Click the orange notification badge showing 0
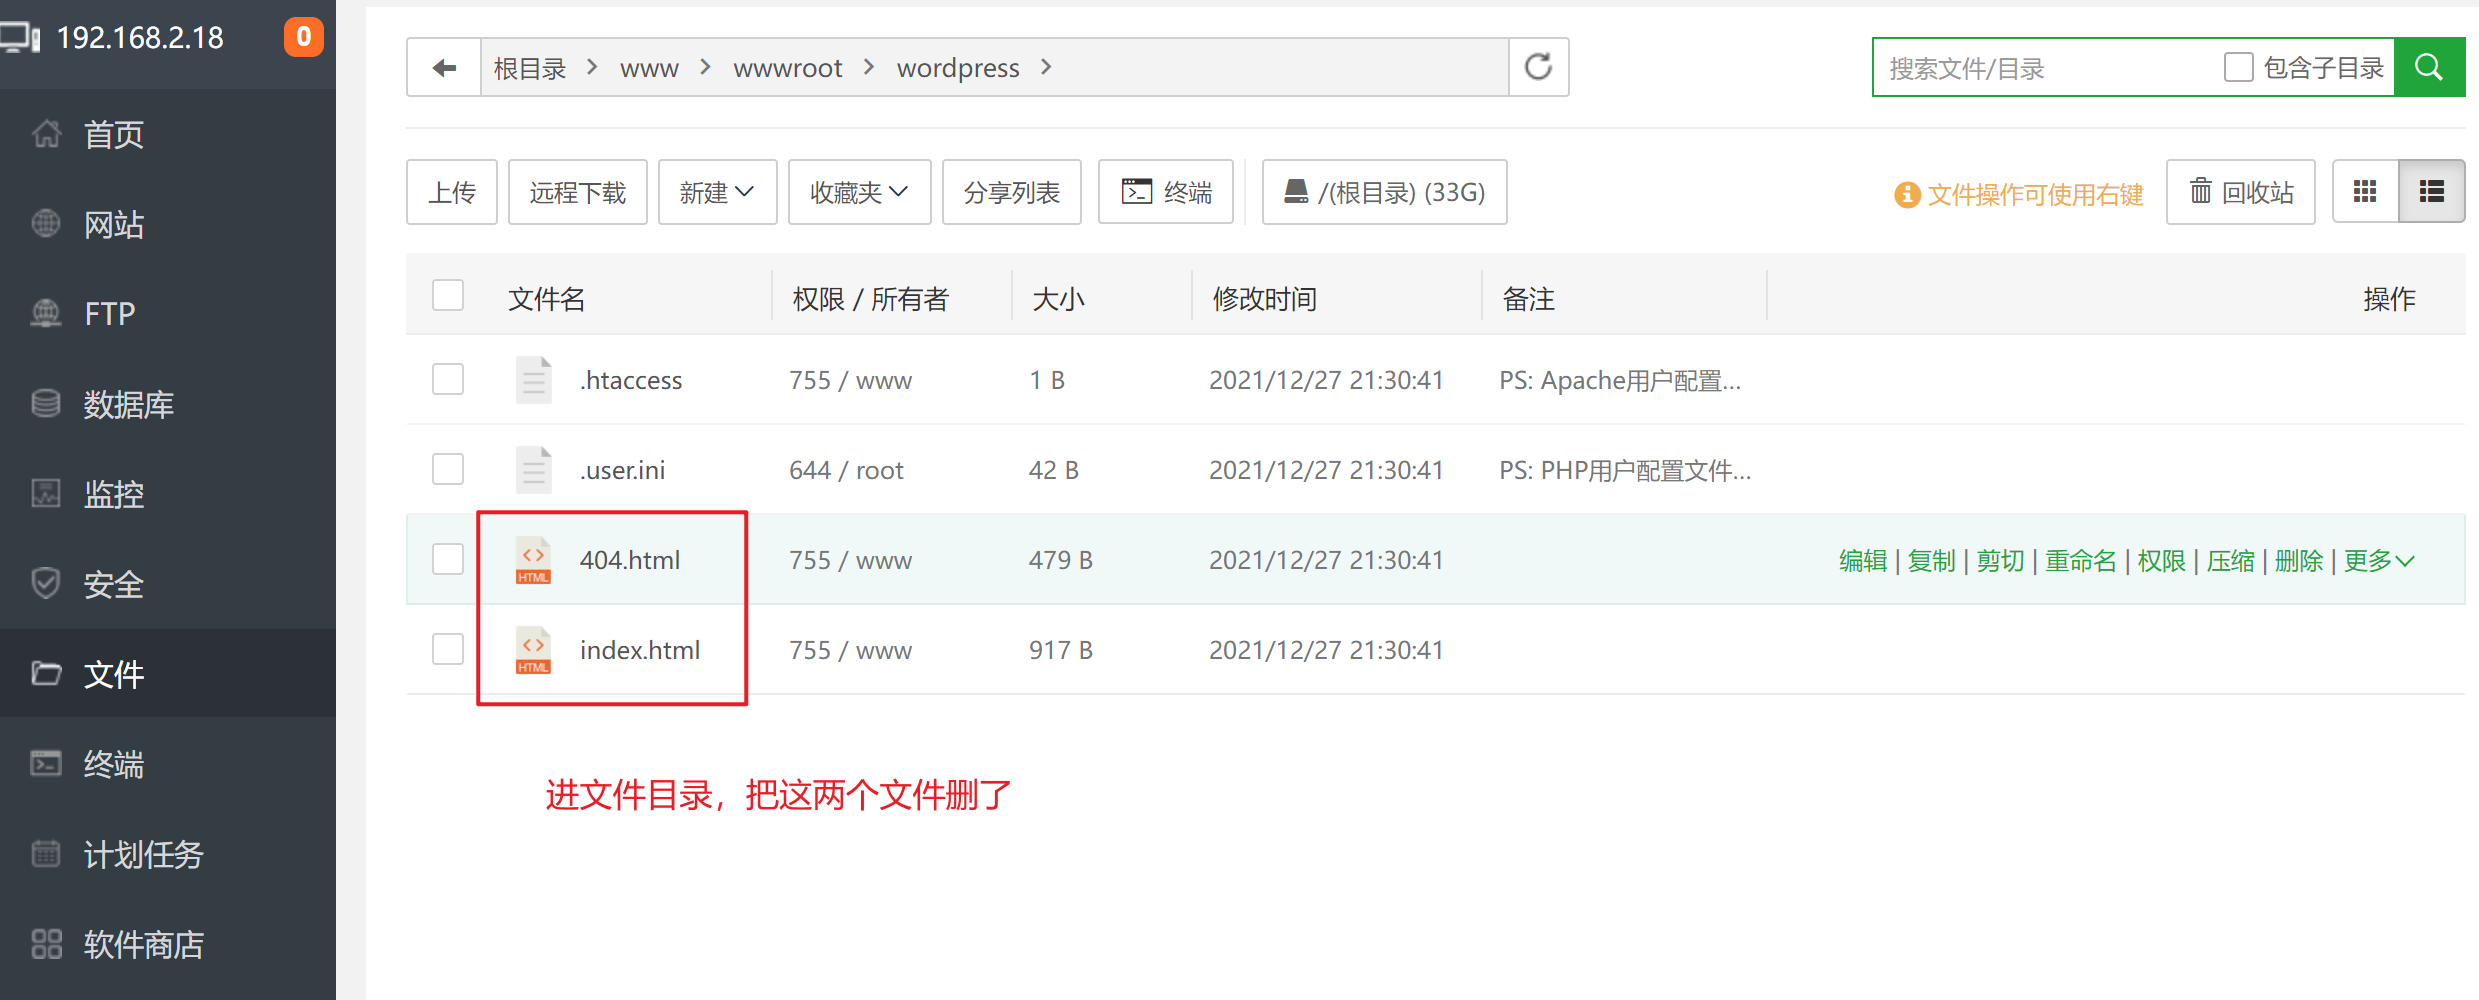Viewport: 2479px width, 1000px height. coord(304,37)
